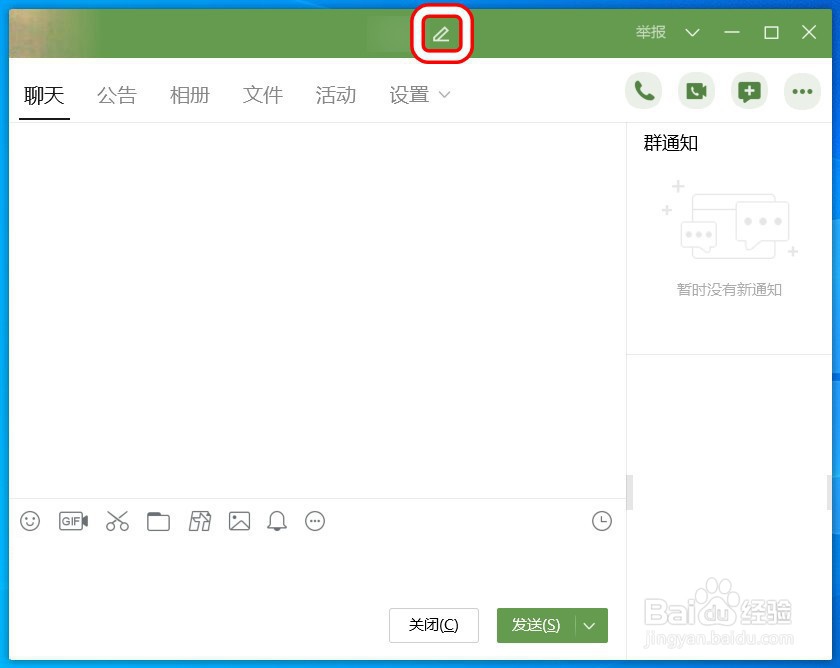Image resolution: width=840 pixels, height=668 pixels.
Task: Close the chat window with X
Action: coord(809,33)
